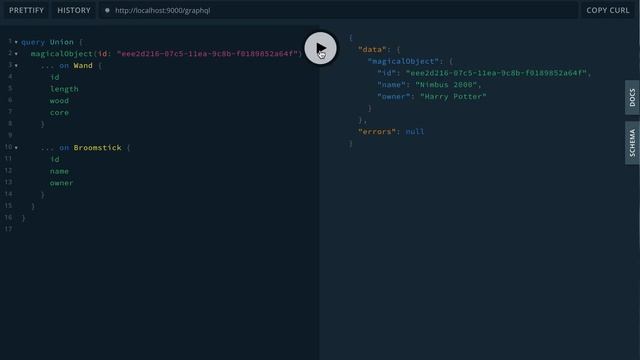This screenshot has width=640, height=360.
Task: Click the owner field in Broomstick fragment
Action: pyautogui.click(x=62, y=183)
